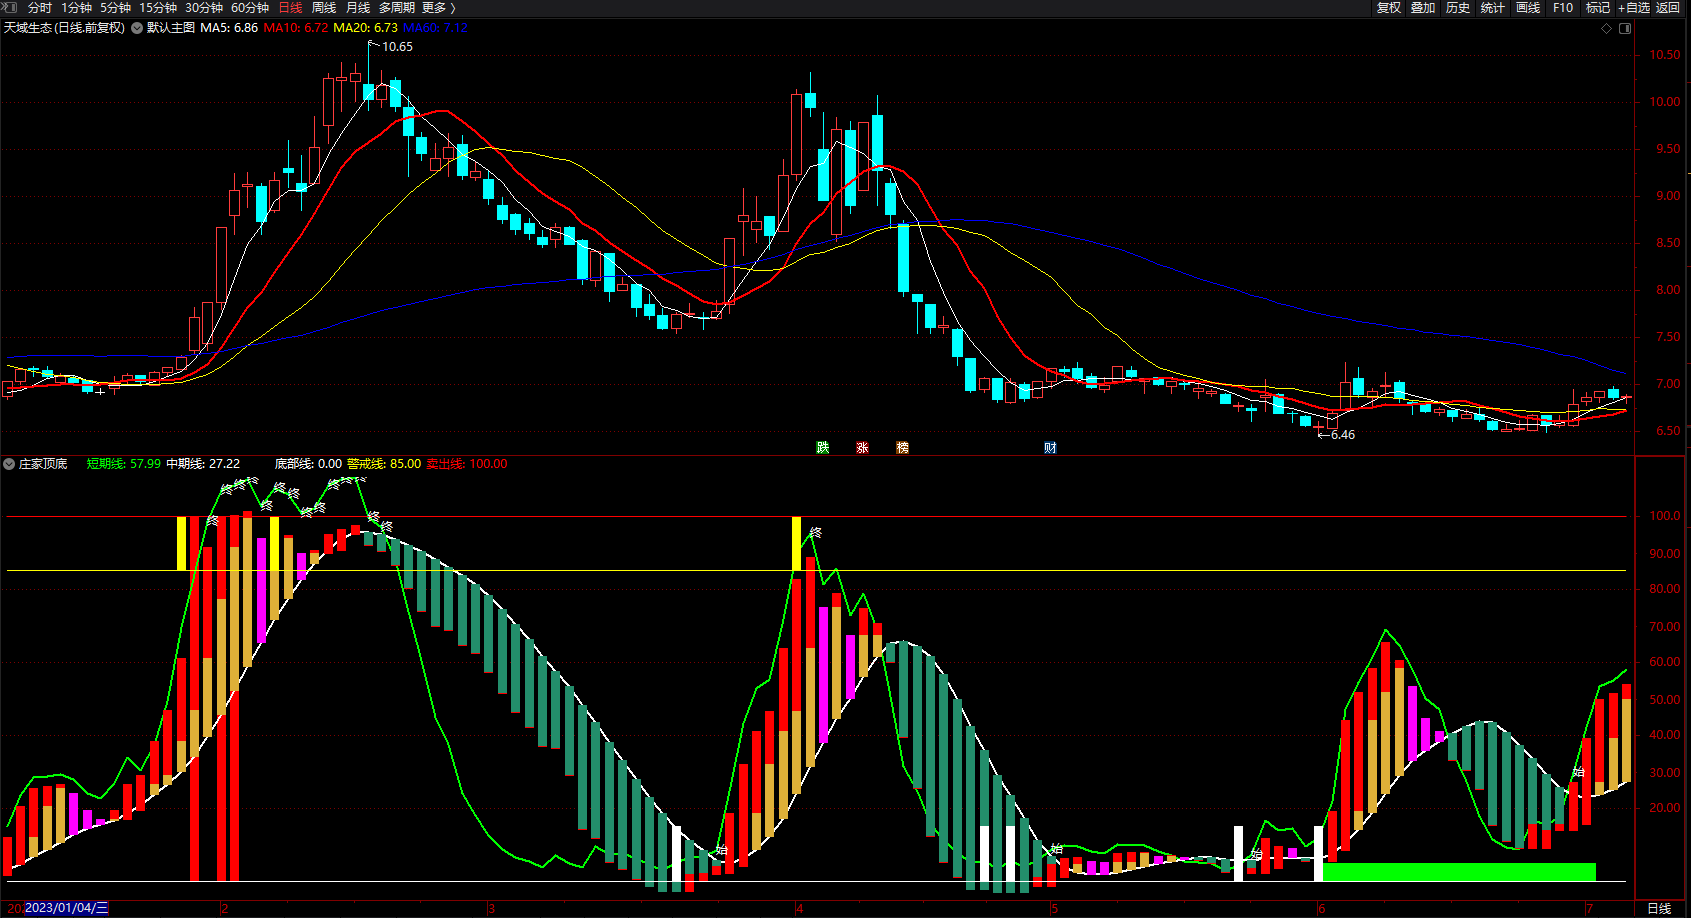Click the blue 财 event marker
Image resolution: width=1691 pixels, height=918 pixels.
1050,447
